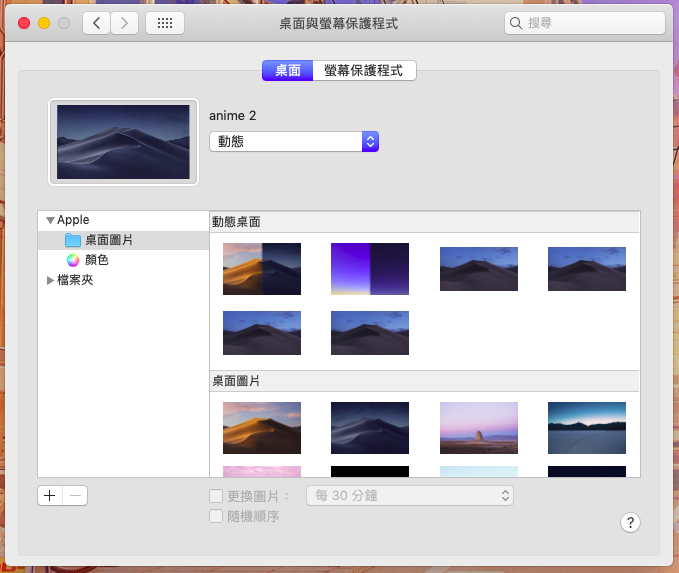
Task: Select the purple gradient dynamic wallpaper thumbnail
Action: tap(370, 268)
